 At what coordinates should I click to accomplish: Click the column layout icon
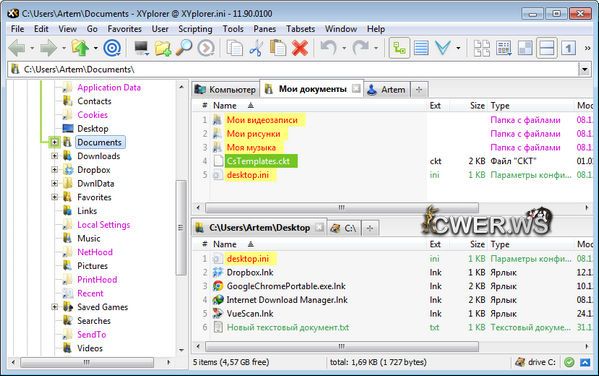(504, 48)
